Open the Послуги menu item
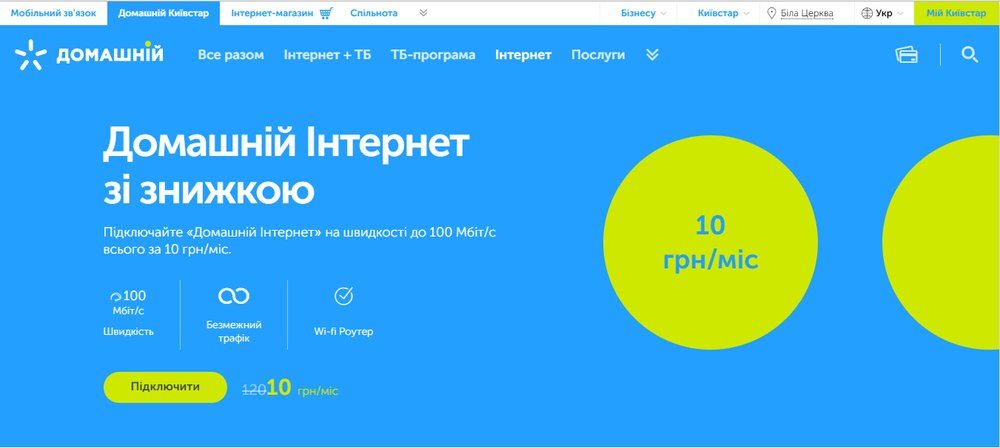The image size is (1000, 448). [x=598, y=55]
